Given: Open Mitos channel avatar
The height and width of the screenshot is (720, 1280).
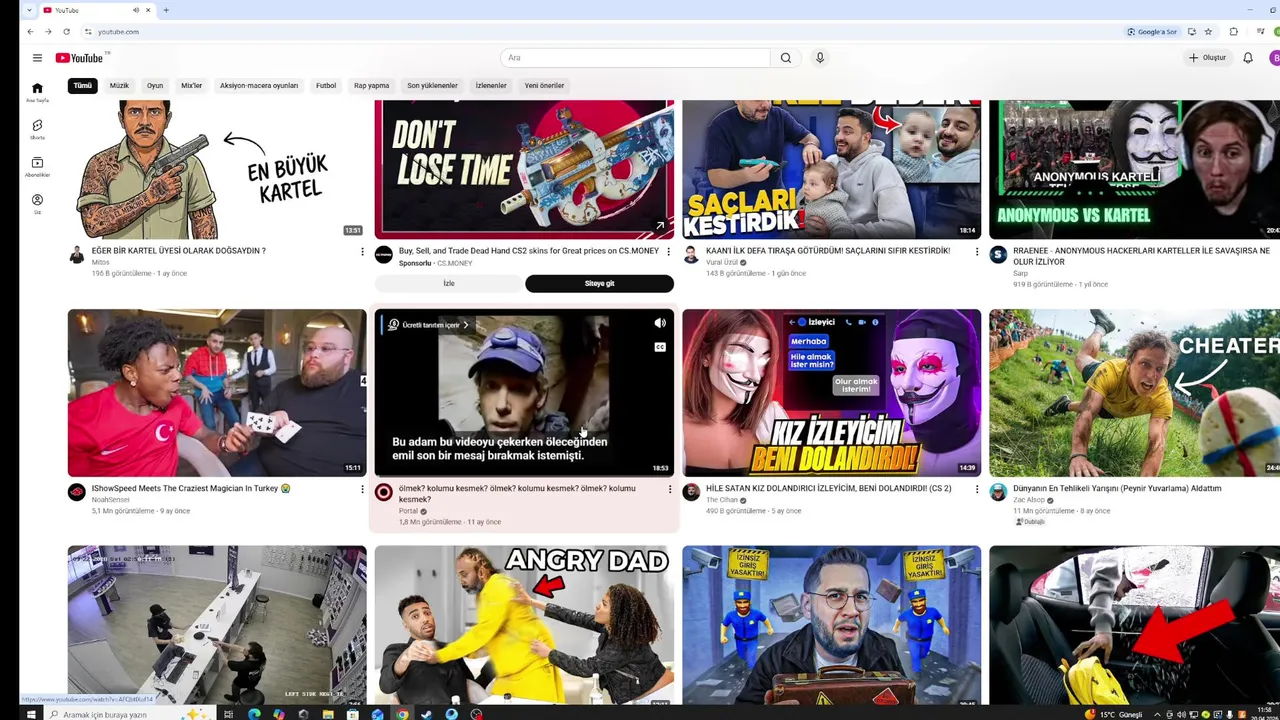Looking at the screenshot, I should 77,255.
